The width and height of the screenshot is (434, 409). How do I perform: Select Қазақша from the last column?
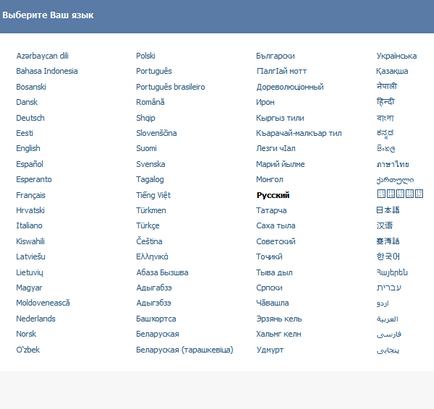(392, 71)
